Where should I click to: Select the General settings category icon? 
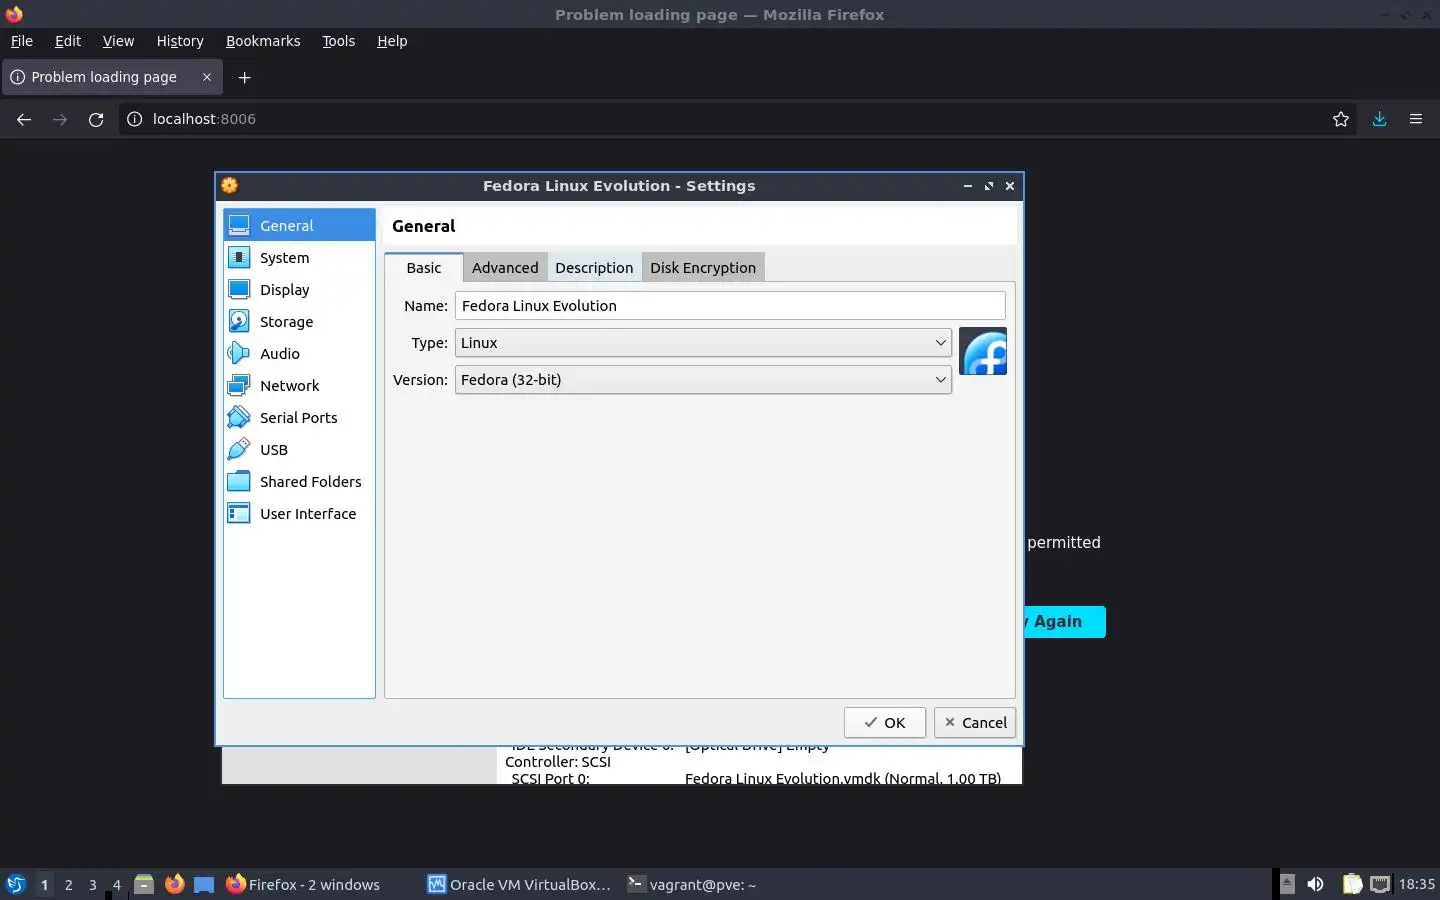click(239, 225)
